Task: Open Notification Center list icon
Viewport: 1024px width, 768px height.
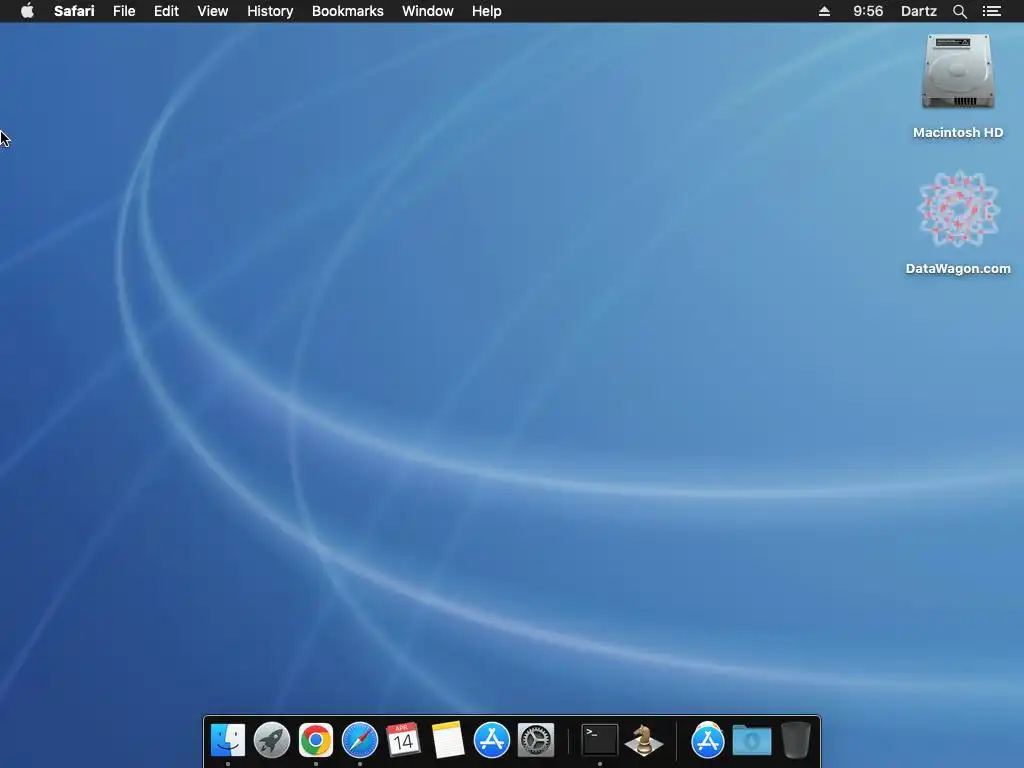Action: (x=991, y=11)
